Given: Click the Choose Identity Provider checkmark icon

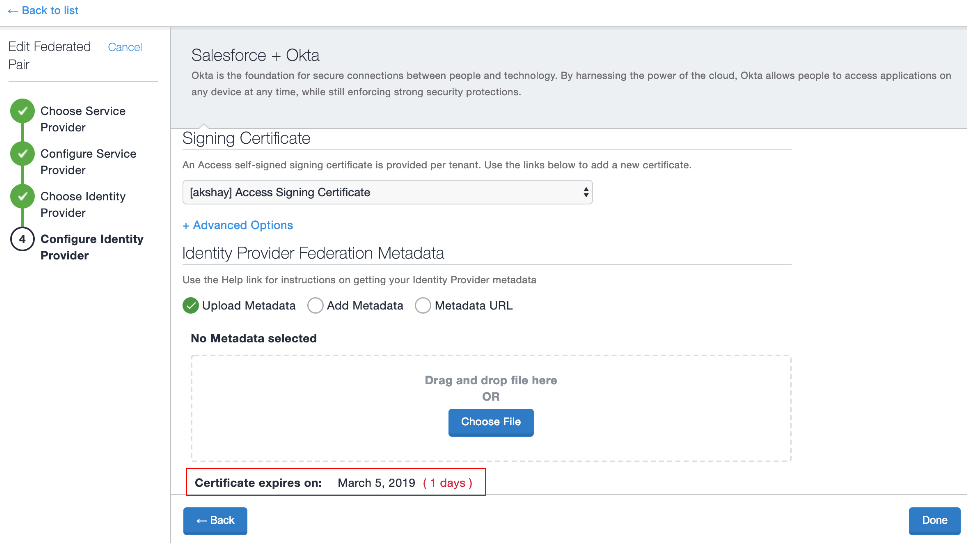Looking at the screenshot, I should 22,196.
